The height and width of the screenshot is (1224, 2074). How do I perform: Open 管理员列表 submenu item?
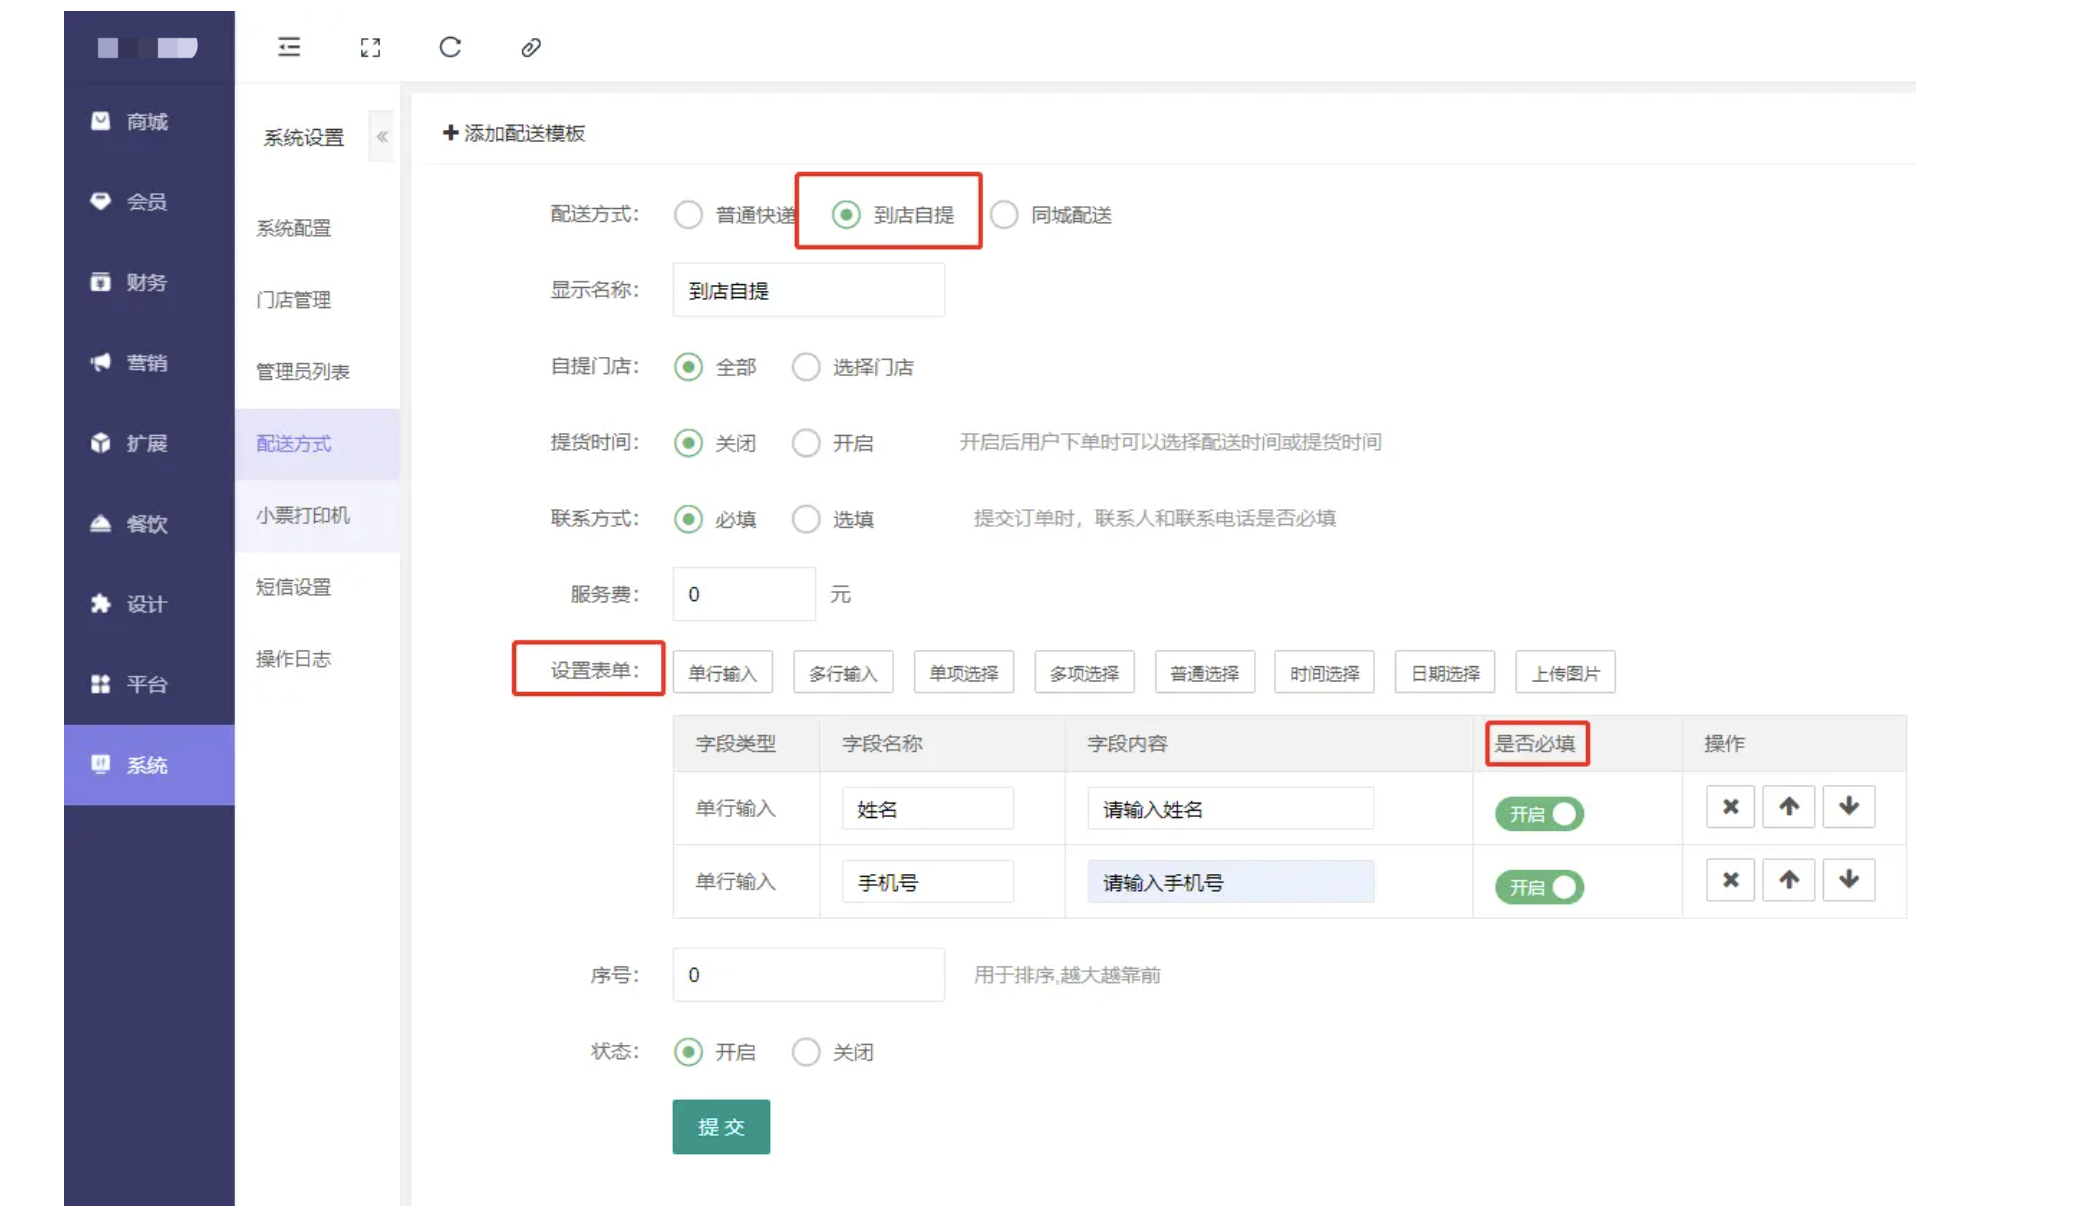[317, 372]
